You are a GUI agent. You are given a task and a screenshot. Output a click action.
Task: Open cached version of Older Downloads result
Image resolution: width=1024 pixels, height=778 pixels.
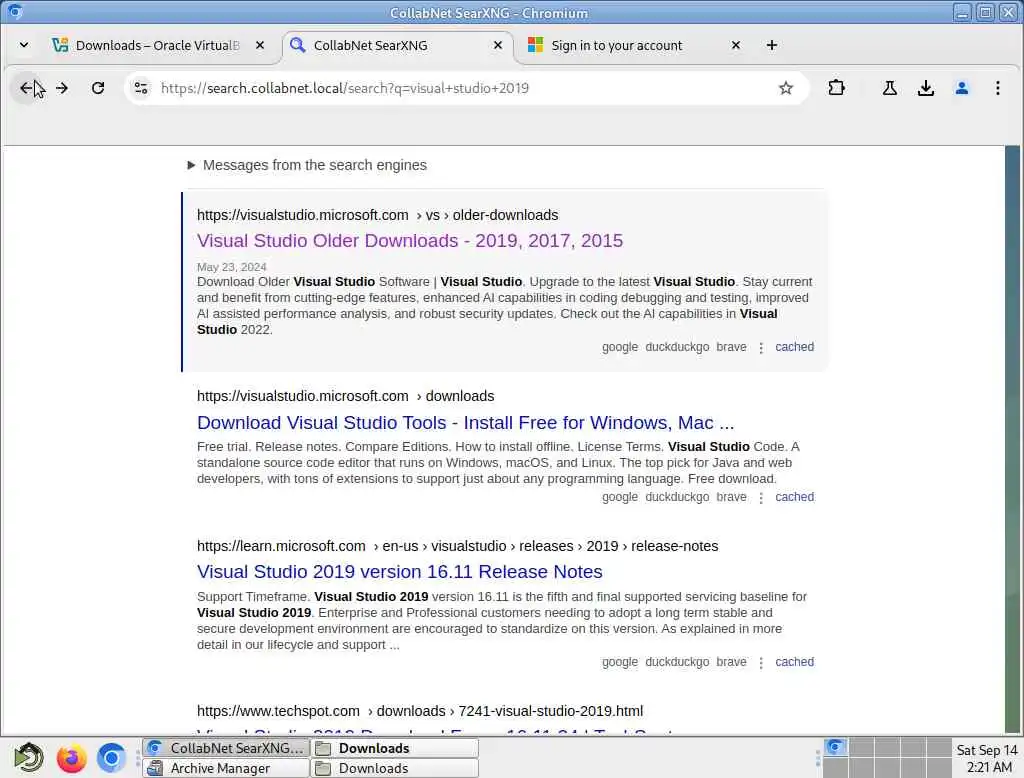[794, 347]
